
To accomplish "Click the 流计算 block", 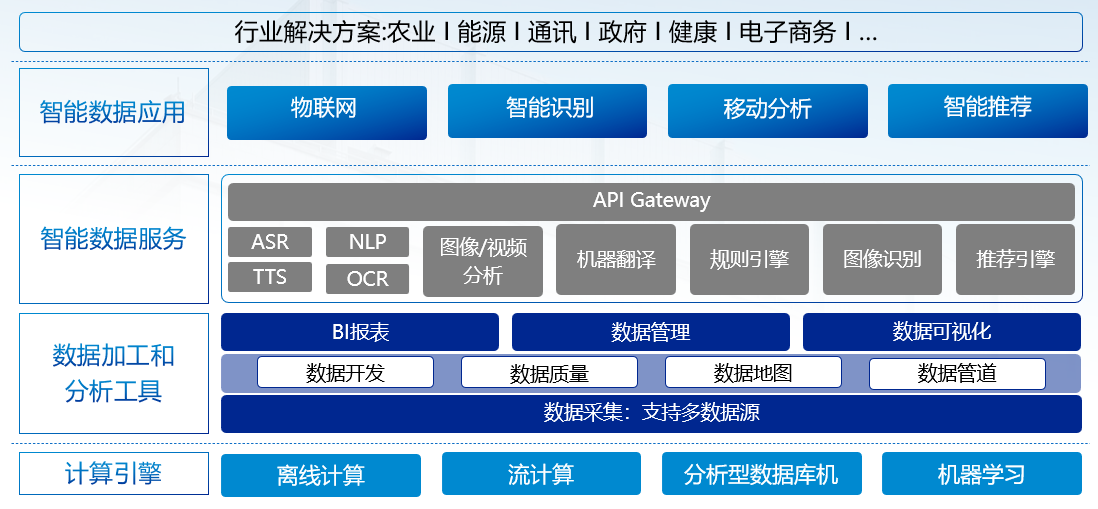I will [x=541, y=474].
